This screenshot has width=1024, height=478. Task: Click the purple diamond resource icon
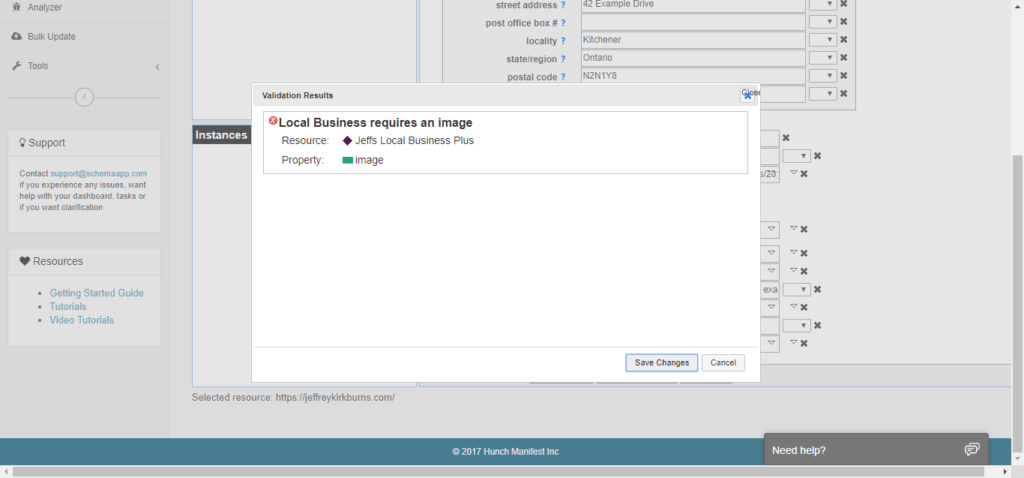click(x=347, y=140)
